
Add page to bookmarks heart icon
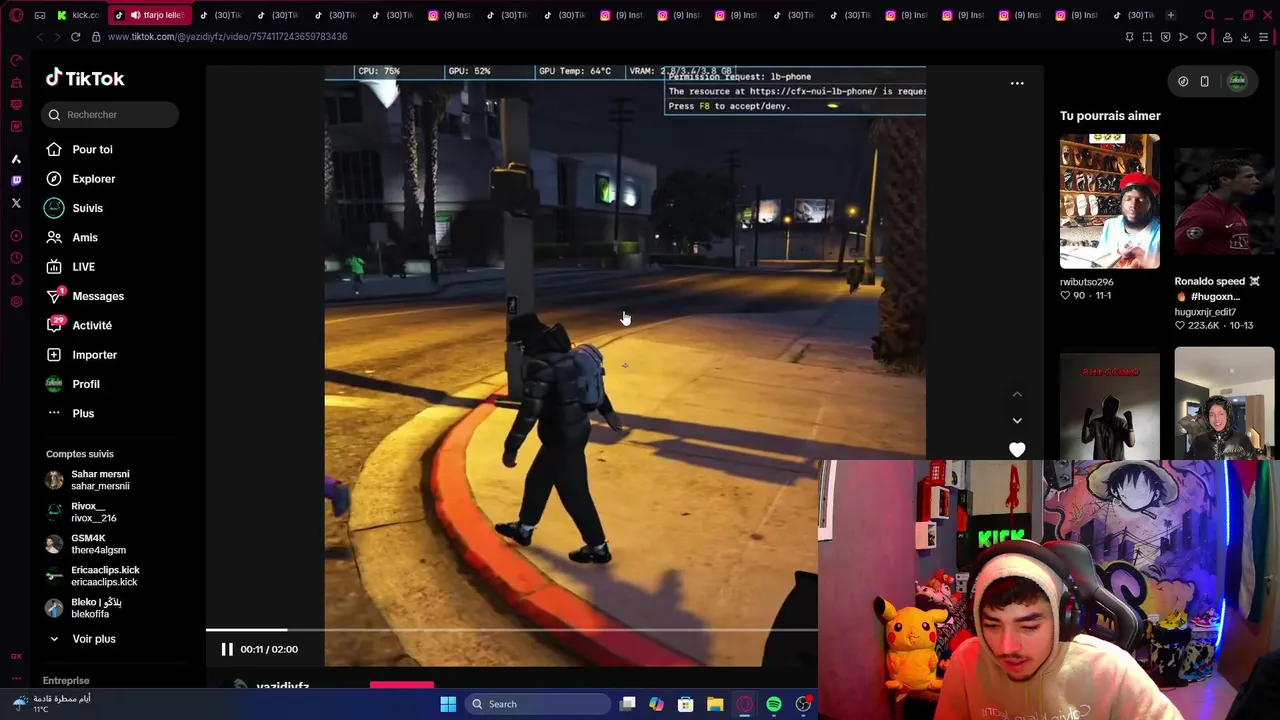1202,37
